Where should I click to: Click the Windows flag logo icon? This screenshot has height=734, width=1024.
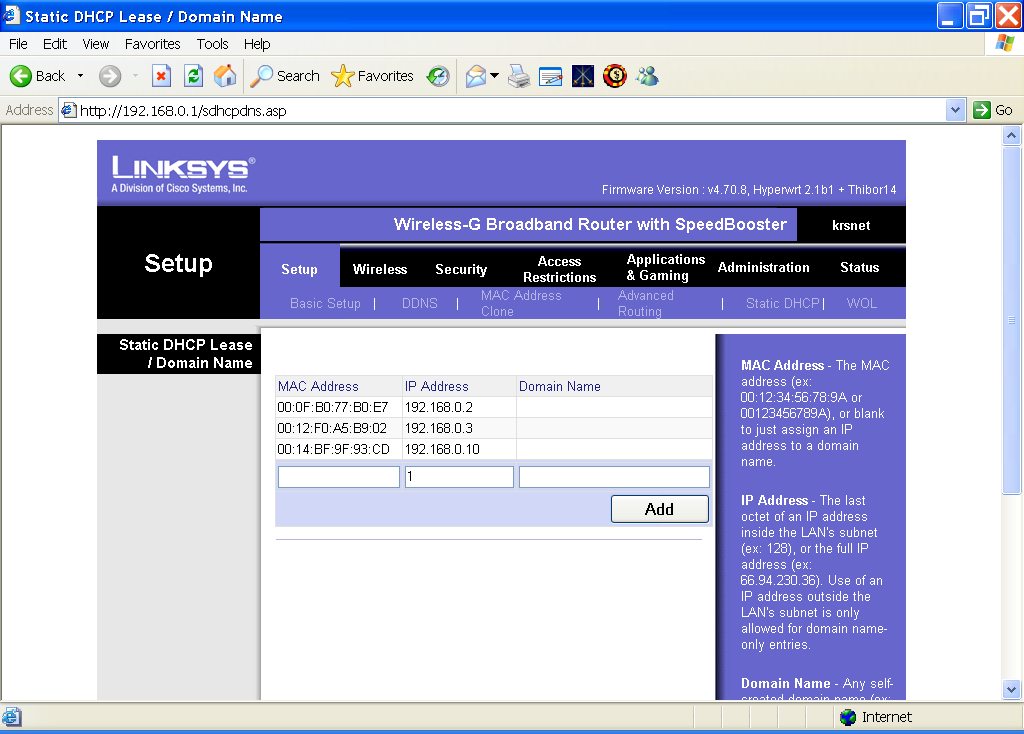pos(1004,44)
